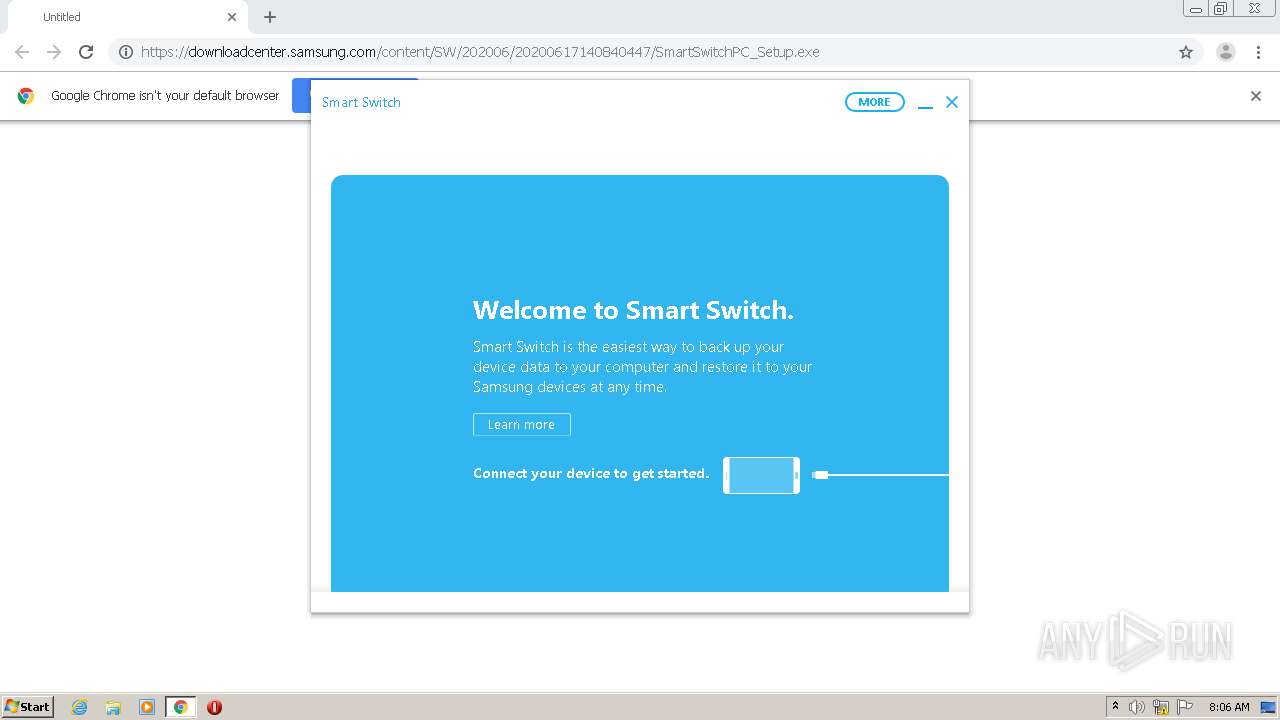1280x720 pixels.
Task: Open the red shield taskbar application
Action: pos(214,707)
